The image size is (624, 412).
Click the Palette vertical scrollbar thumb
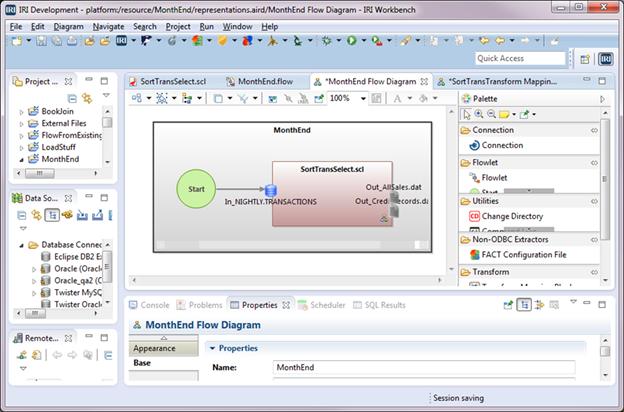[605, 179]
